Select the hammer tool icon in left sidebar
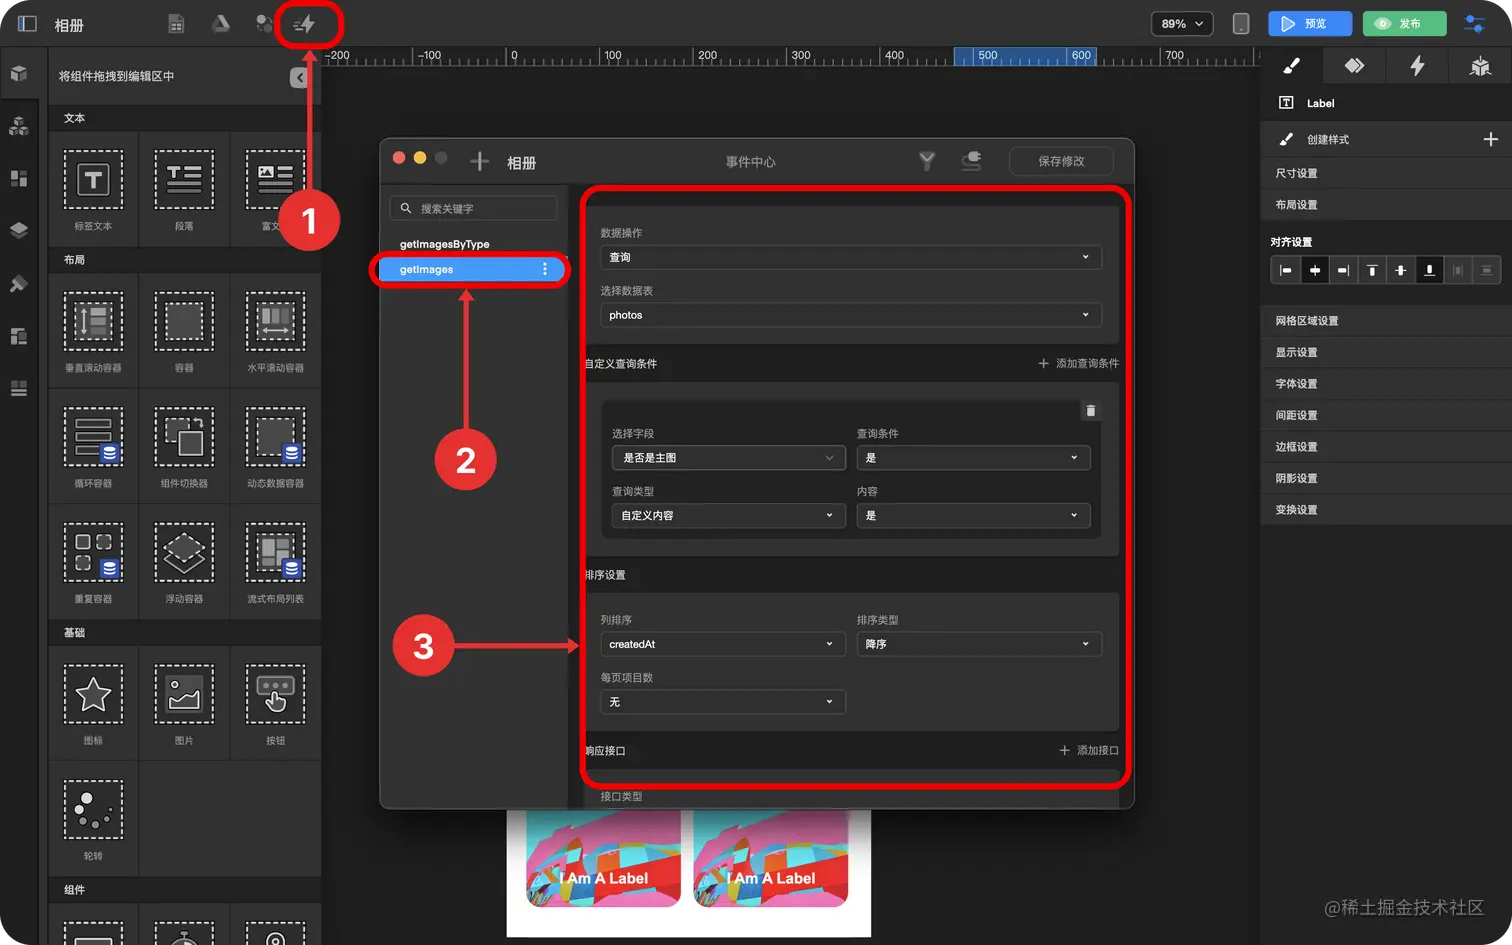 (18, 284)
